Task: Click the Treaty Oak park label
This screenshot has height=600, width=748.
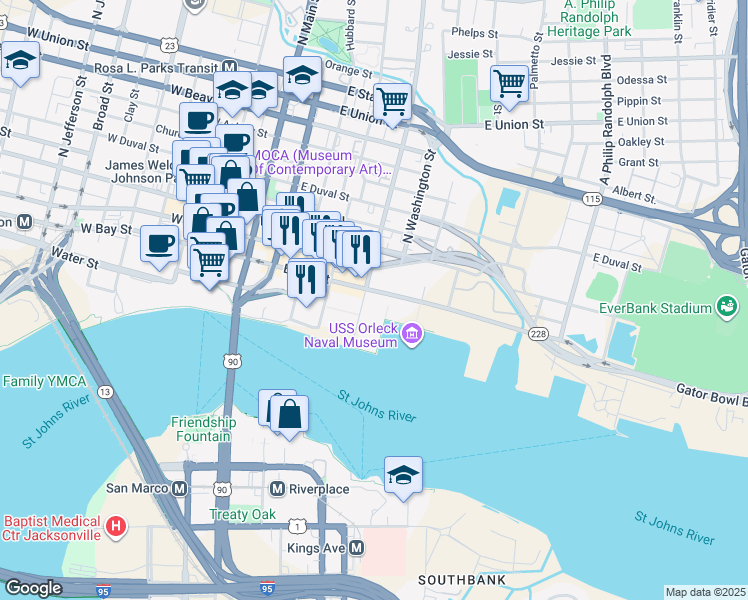Action: pos(242,515)
